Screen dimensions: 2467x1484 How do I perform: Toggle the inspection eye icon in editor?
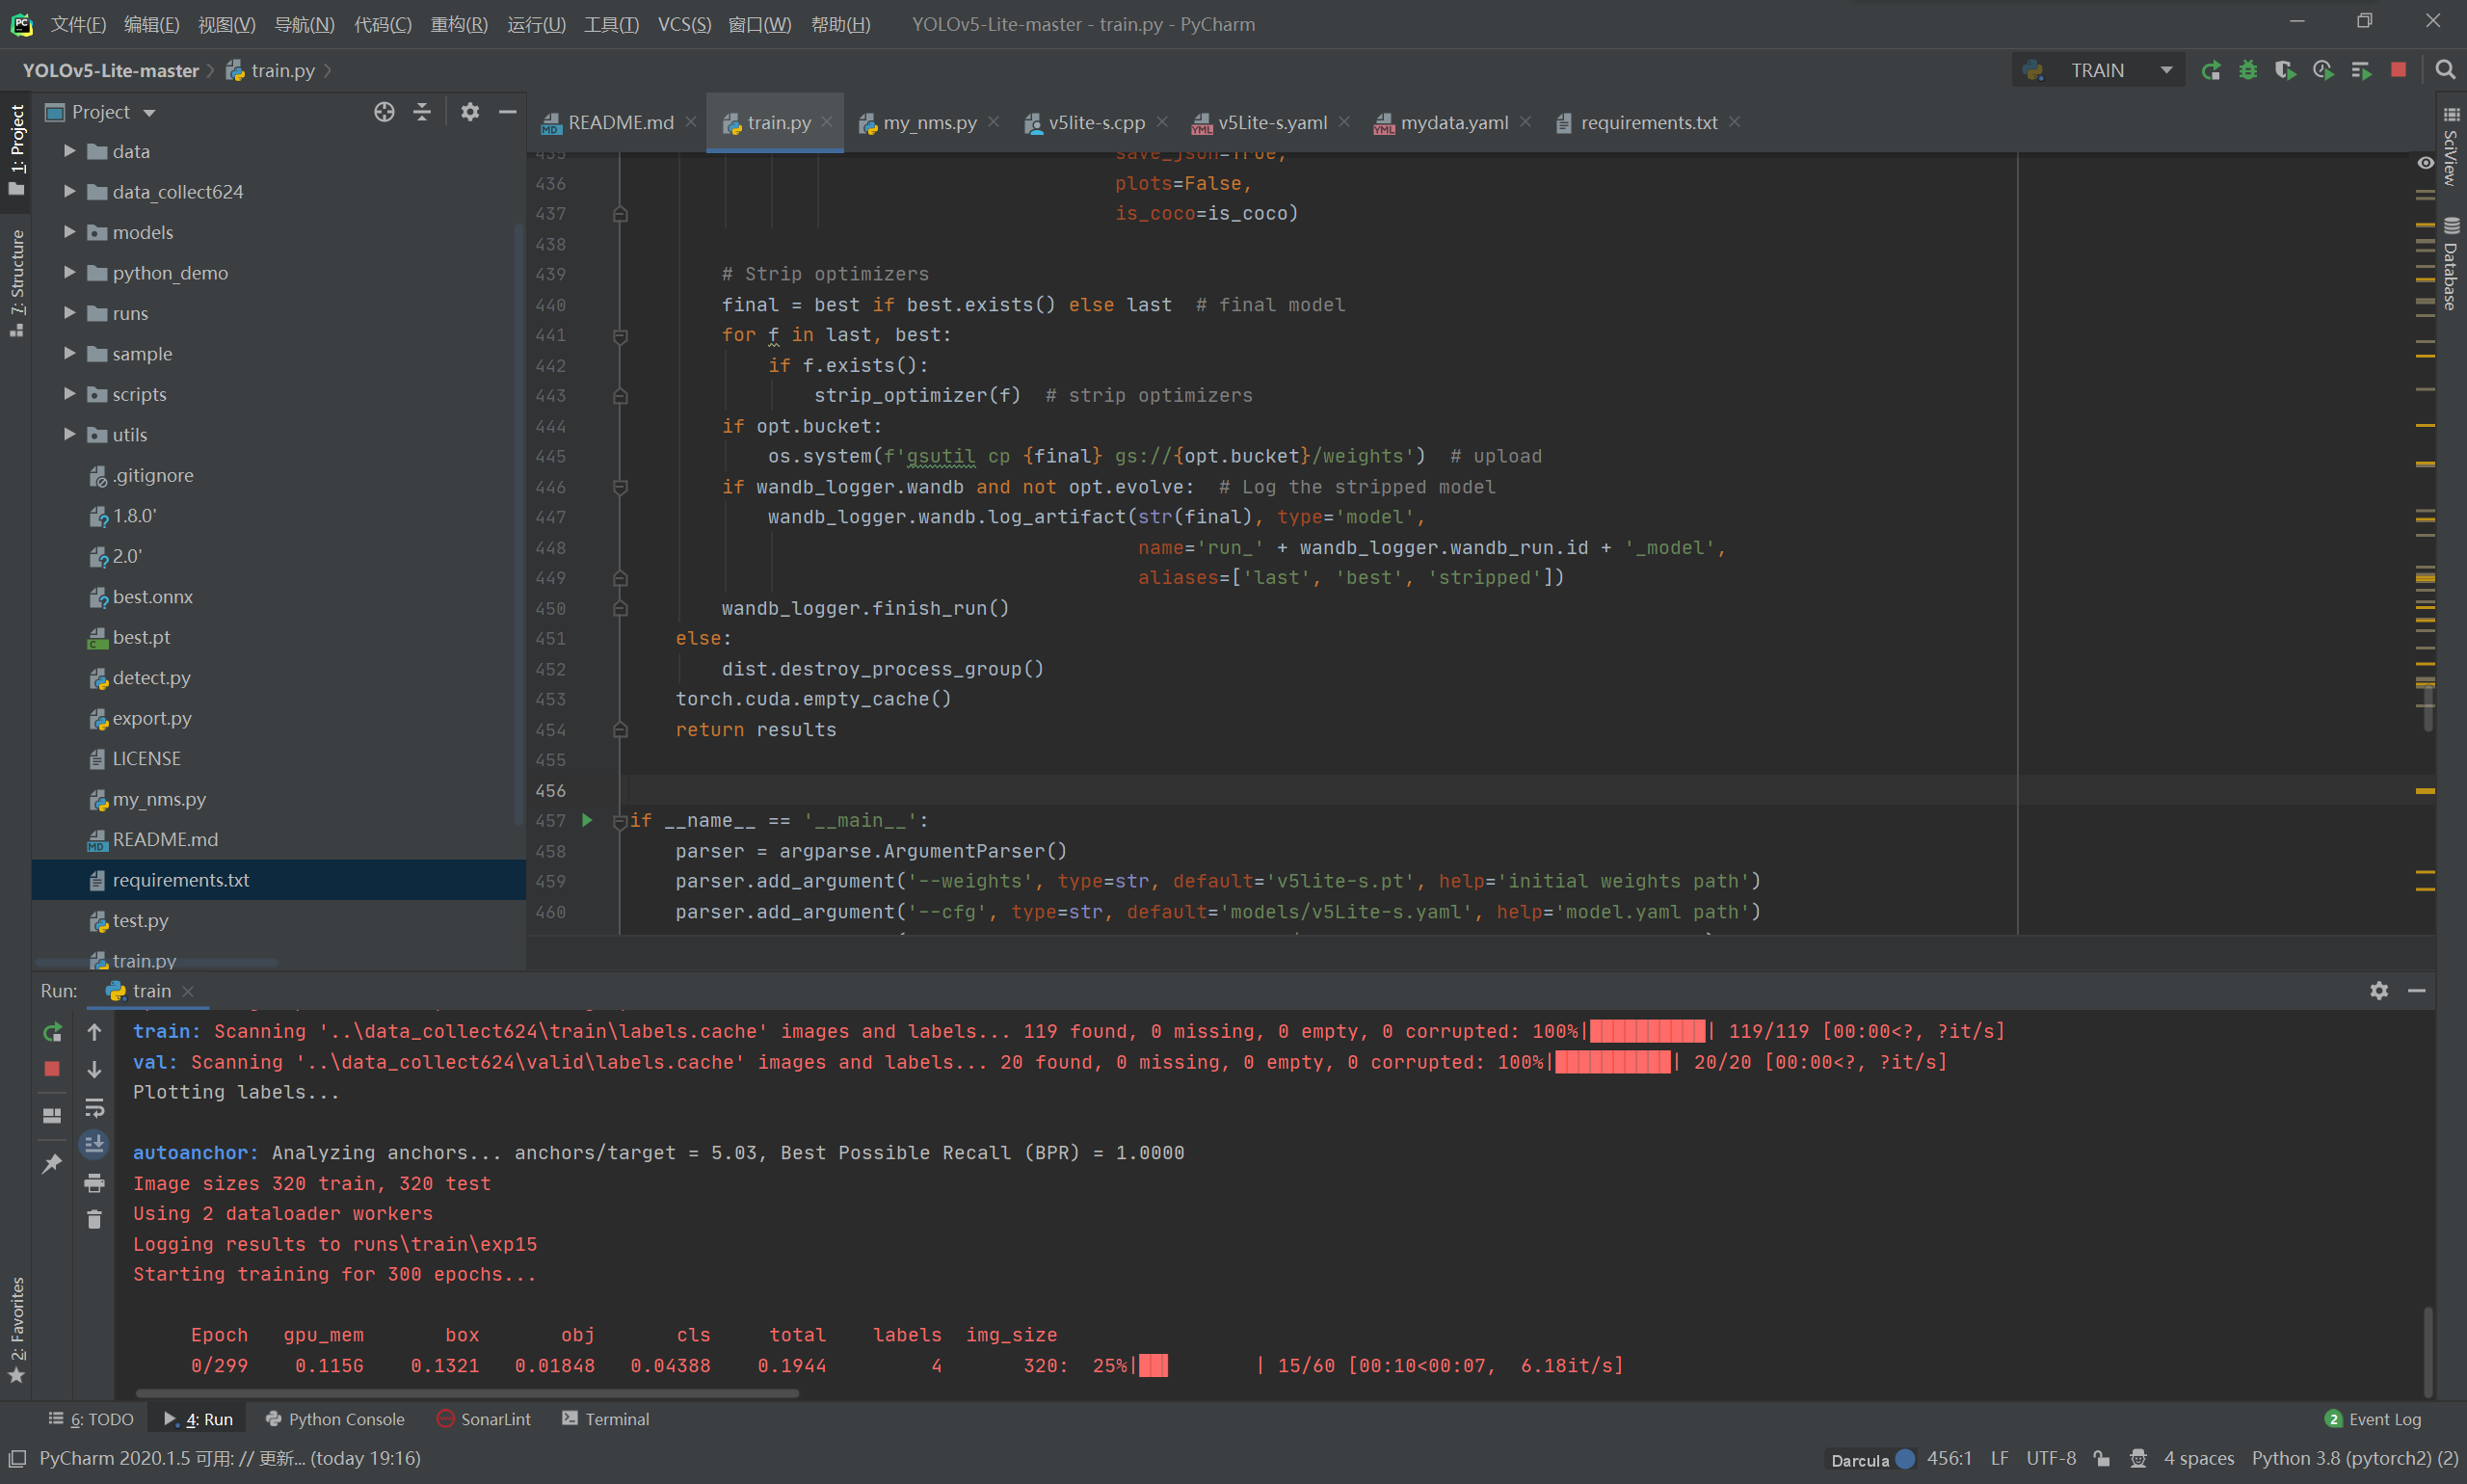coord(2425,163)
